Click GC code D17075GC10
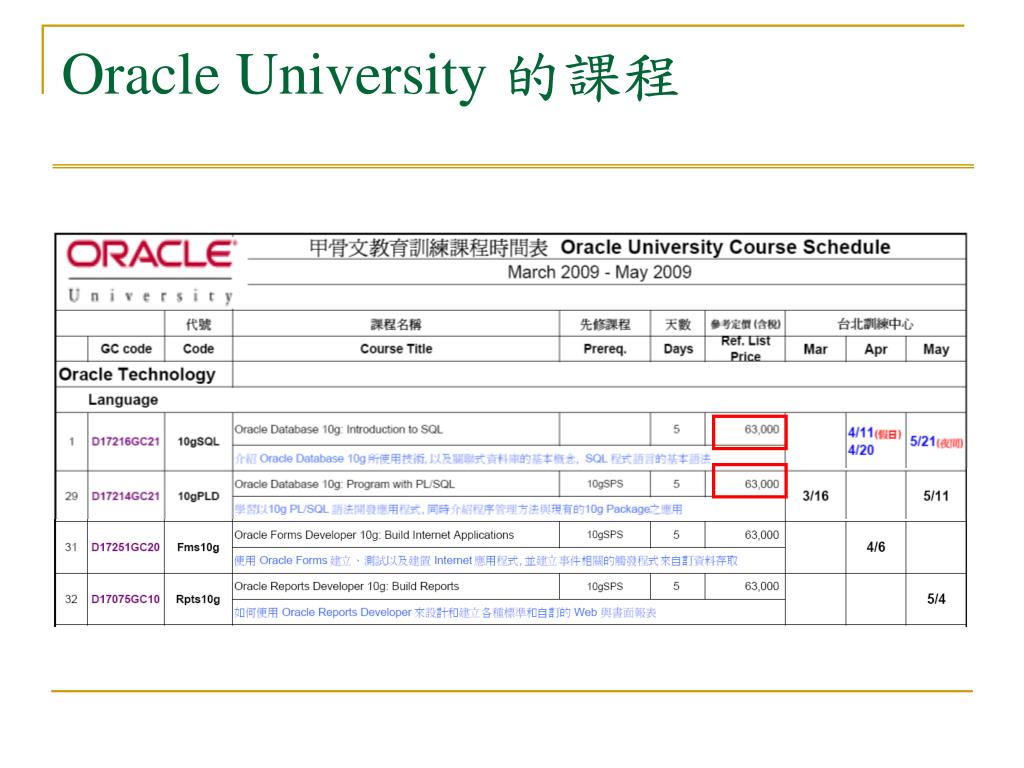The image size is (1024, 768). (x=125, y=599)
